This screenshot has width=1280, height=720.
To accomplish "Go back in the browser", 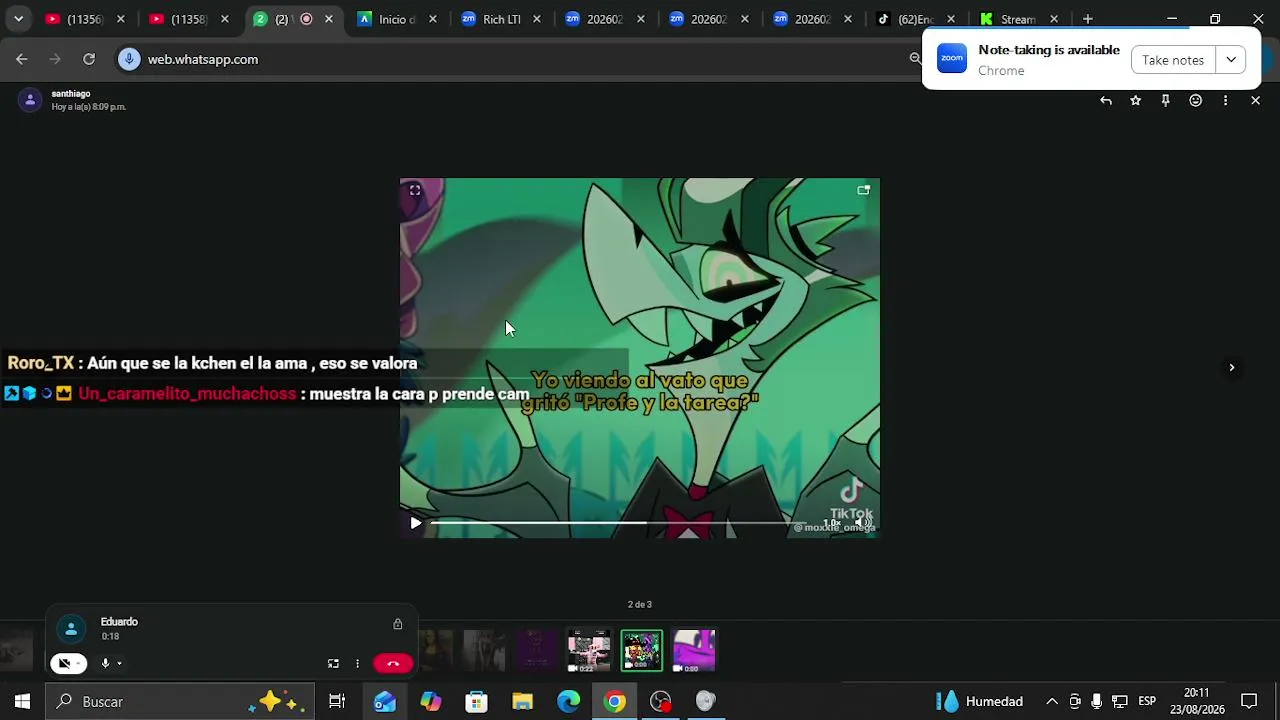I will click(22, 59).
